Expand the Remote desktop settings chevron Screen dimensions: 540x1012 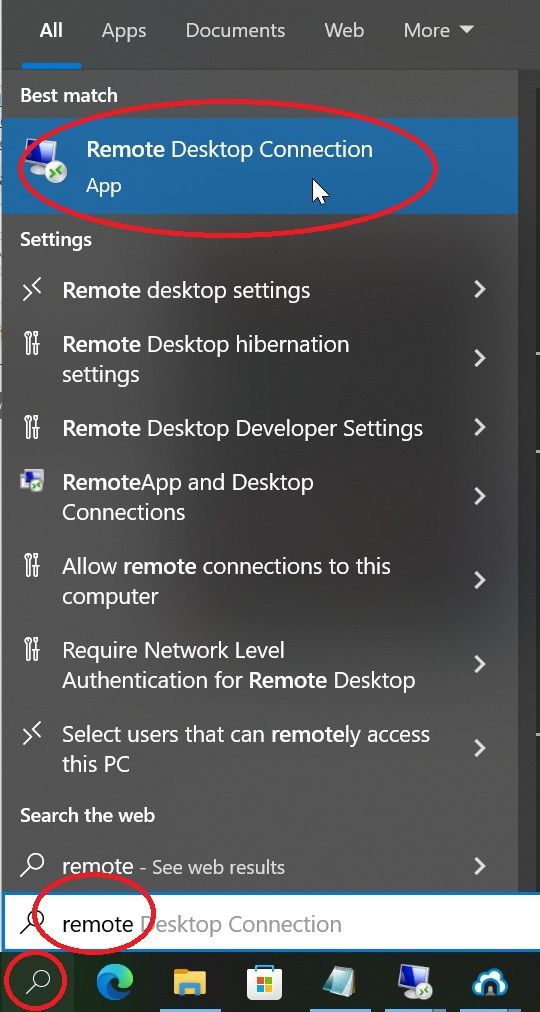(x=479, y=289)
